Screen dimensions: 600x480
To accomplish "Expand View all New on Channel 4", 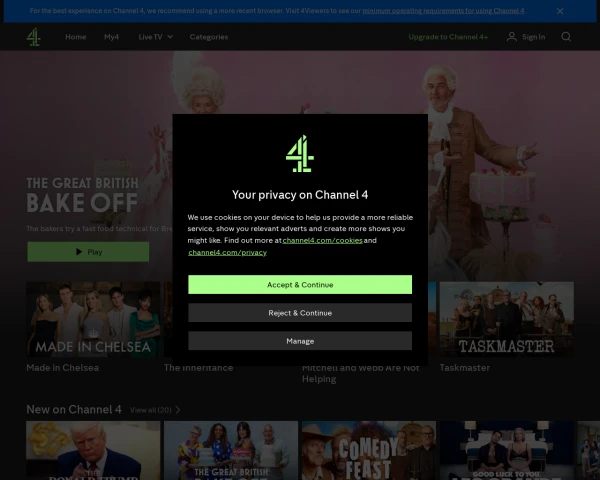I will pyautogui.click(x=155, y=410).
